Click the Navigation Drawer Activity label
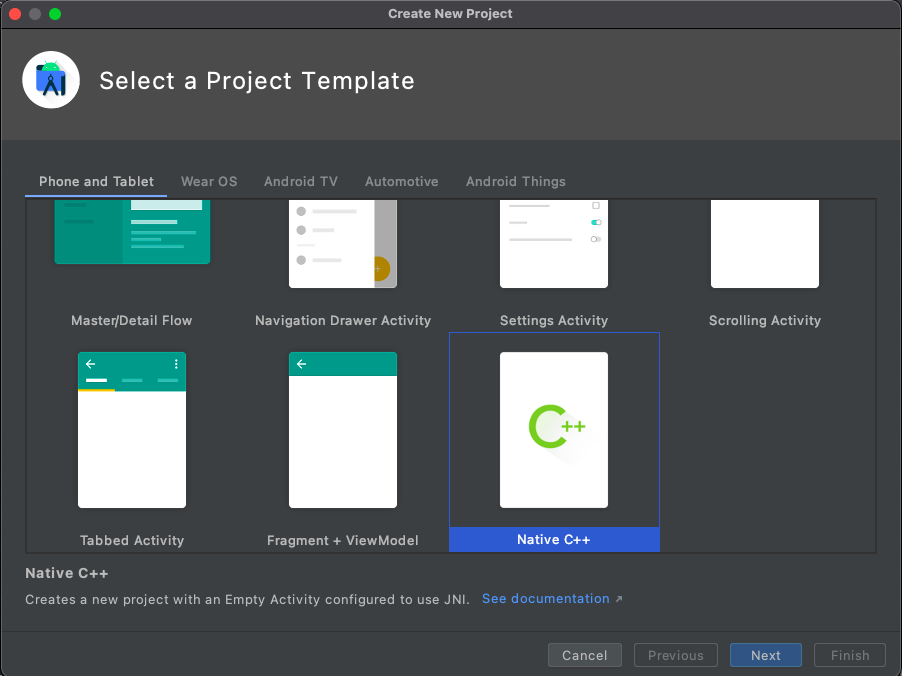The width and height of the screenshot is (902, 676). coord(343,320)
